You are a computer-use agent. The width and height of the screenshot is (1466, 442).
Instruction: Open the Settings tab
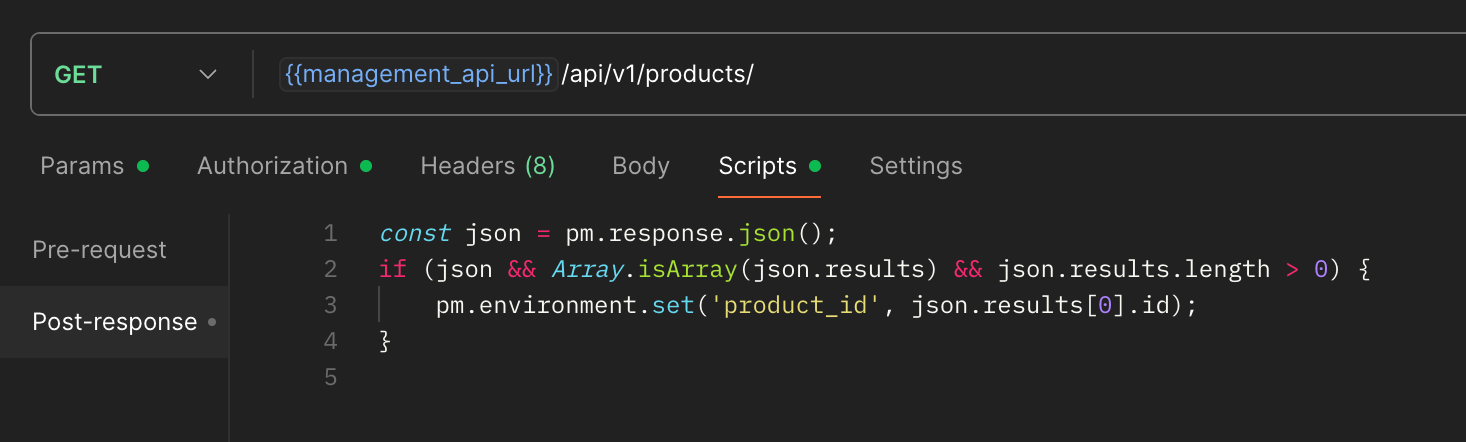click(x=915, y=166)
